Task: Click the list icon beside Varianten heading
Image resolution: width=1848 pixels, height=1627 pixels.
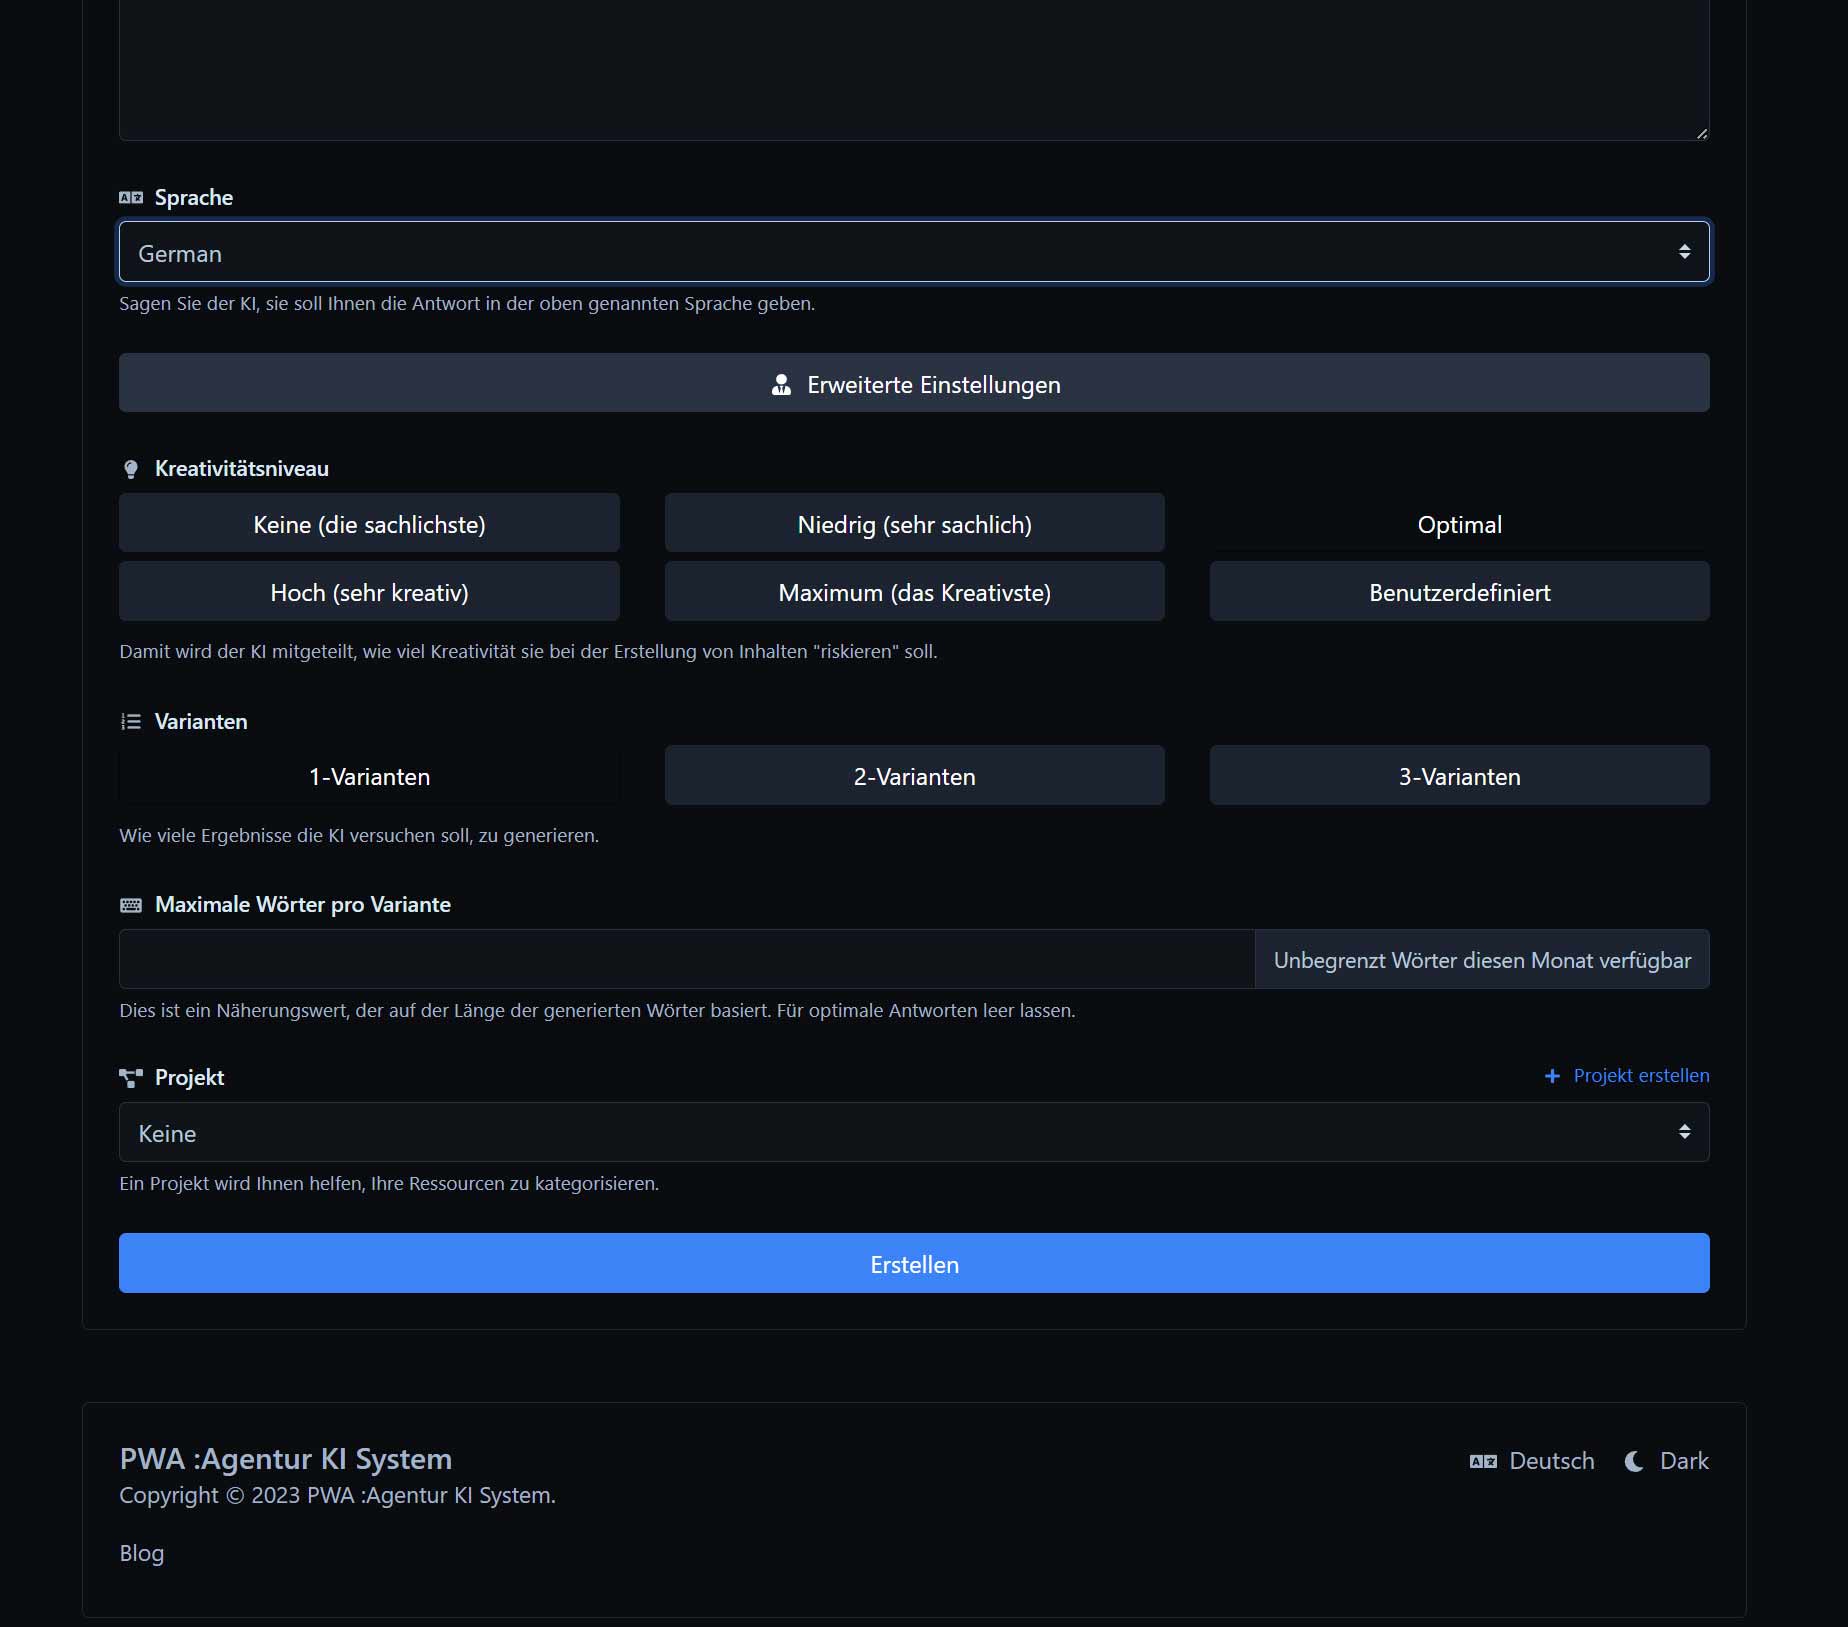Action: [x=131, y=722]
